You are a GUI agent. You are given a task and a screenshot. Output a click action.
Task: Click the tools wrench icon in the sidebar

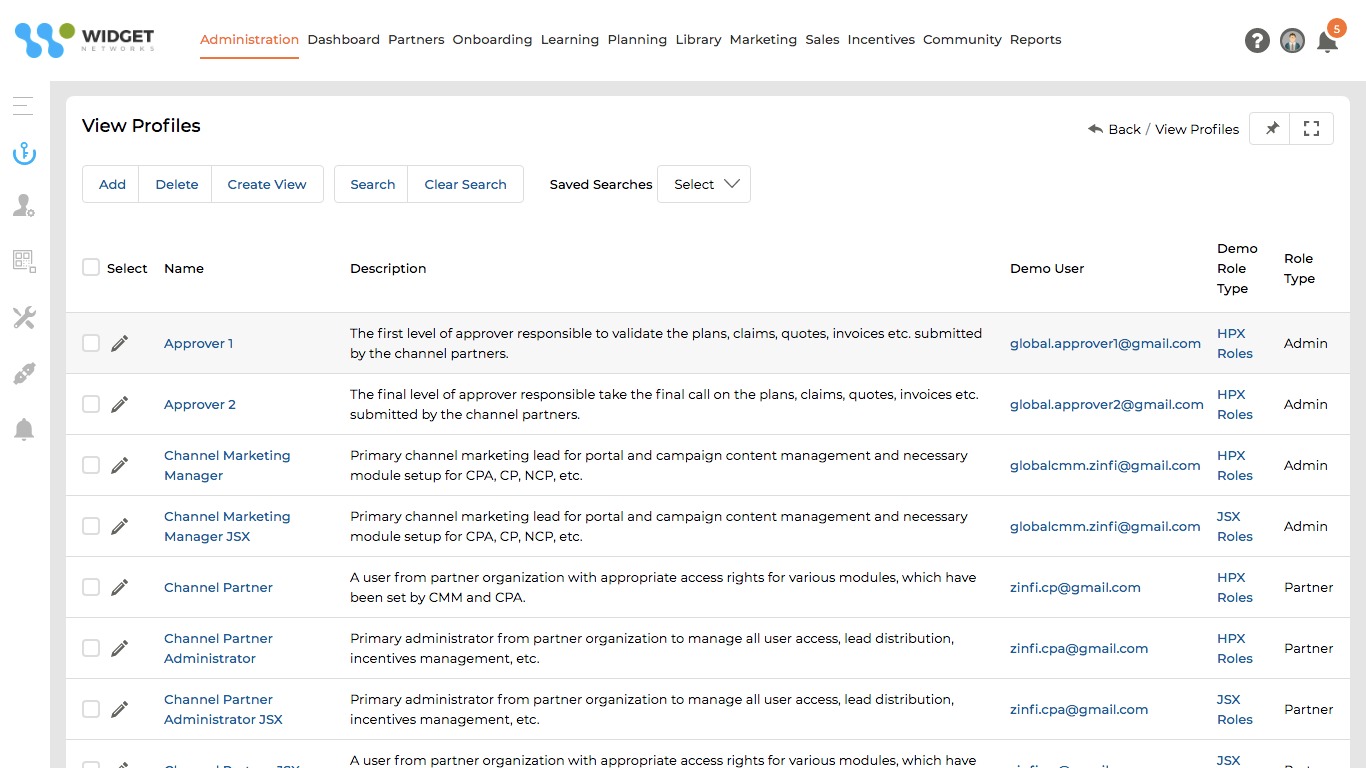[23, 317]
